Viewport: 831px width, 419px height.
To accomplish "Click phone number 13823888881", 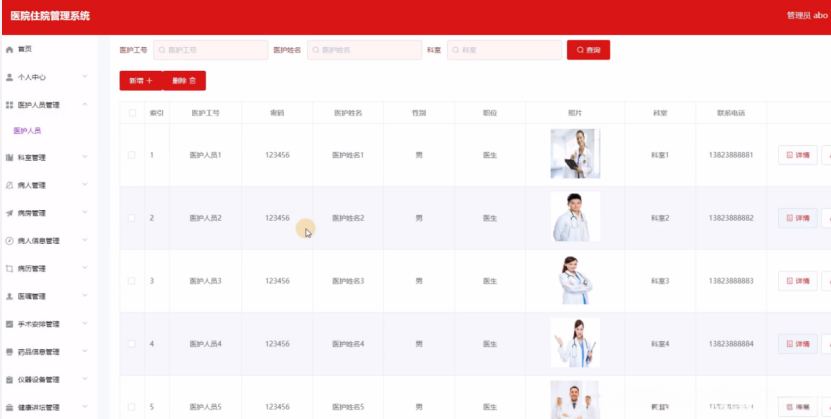I will tap(731, 155).
